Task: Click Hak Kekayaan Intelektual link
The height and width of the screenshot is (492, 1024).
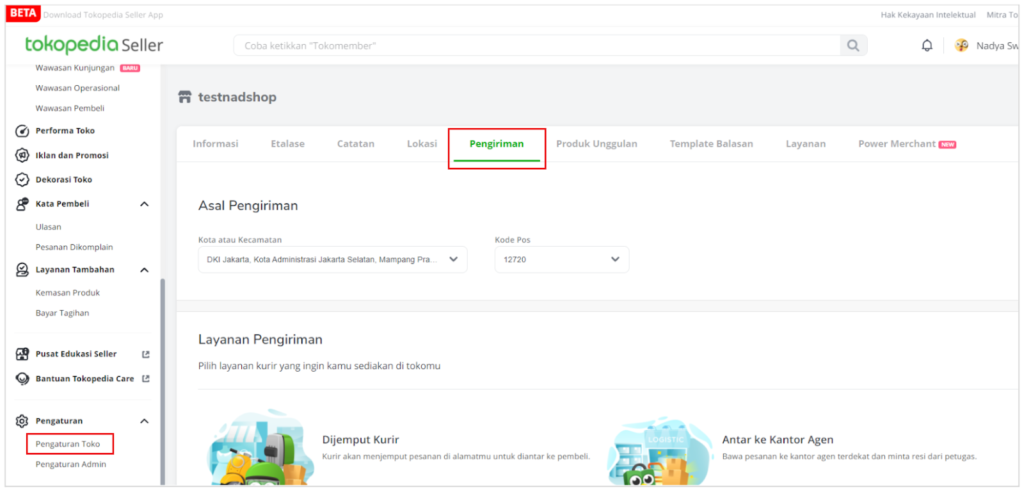Action: [928, 14]
